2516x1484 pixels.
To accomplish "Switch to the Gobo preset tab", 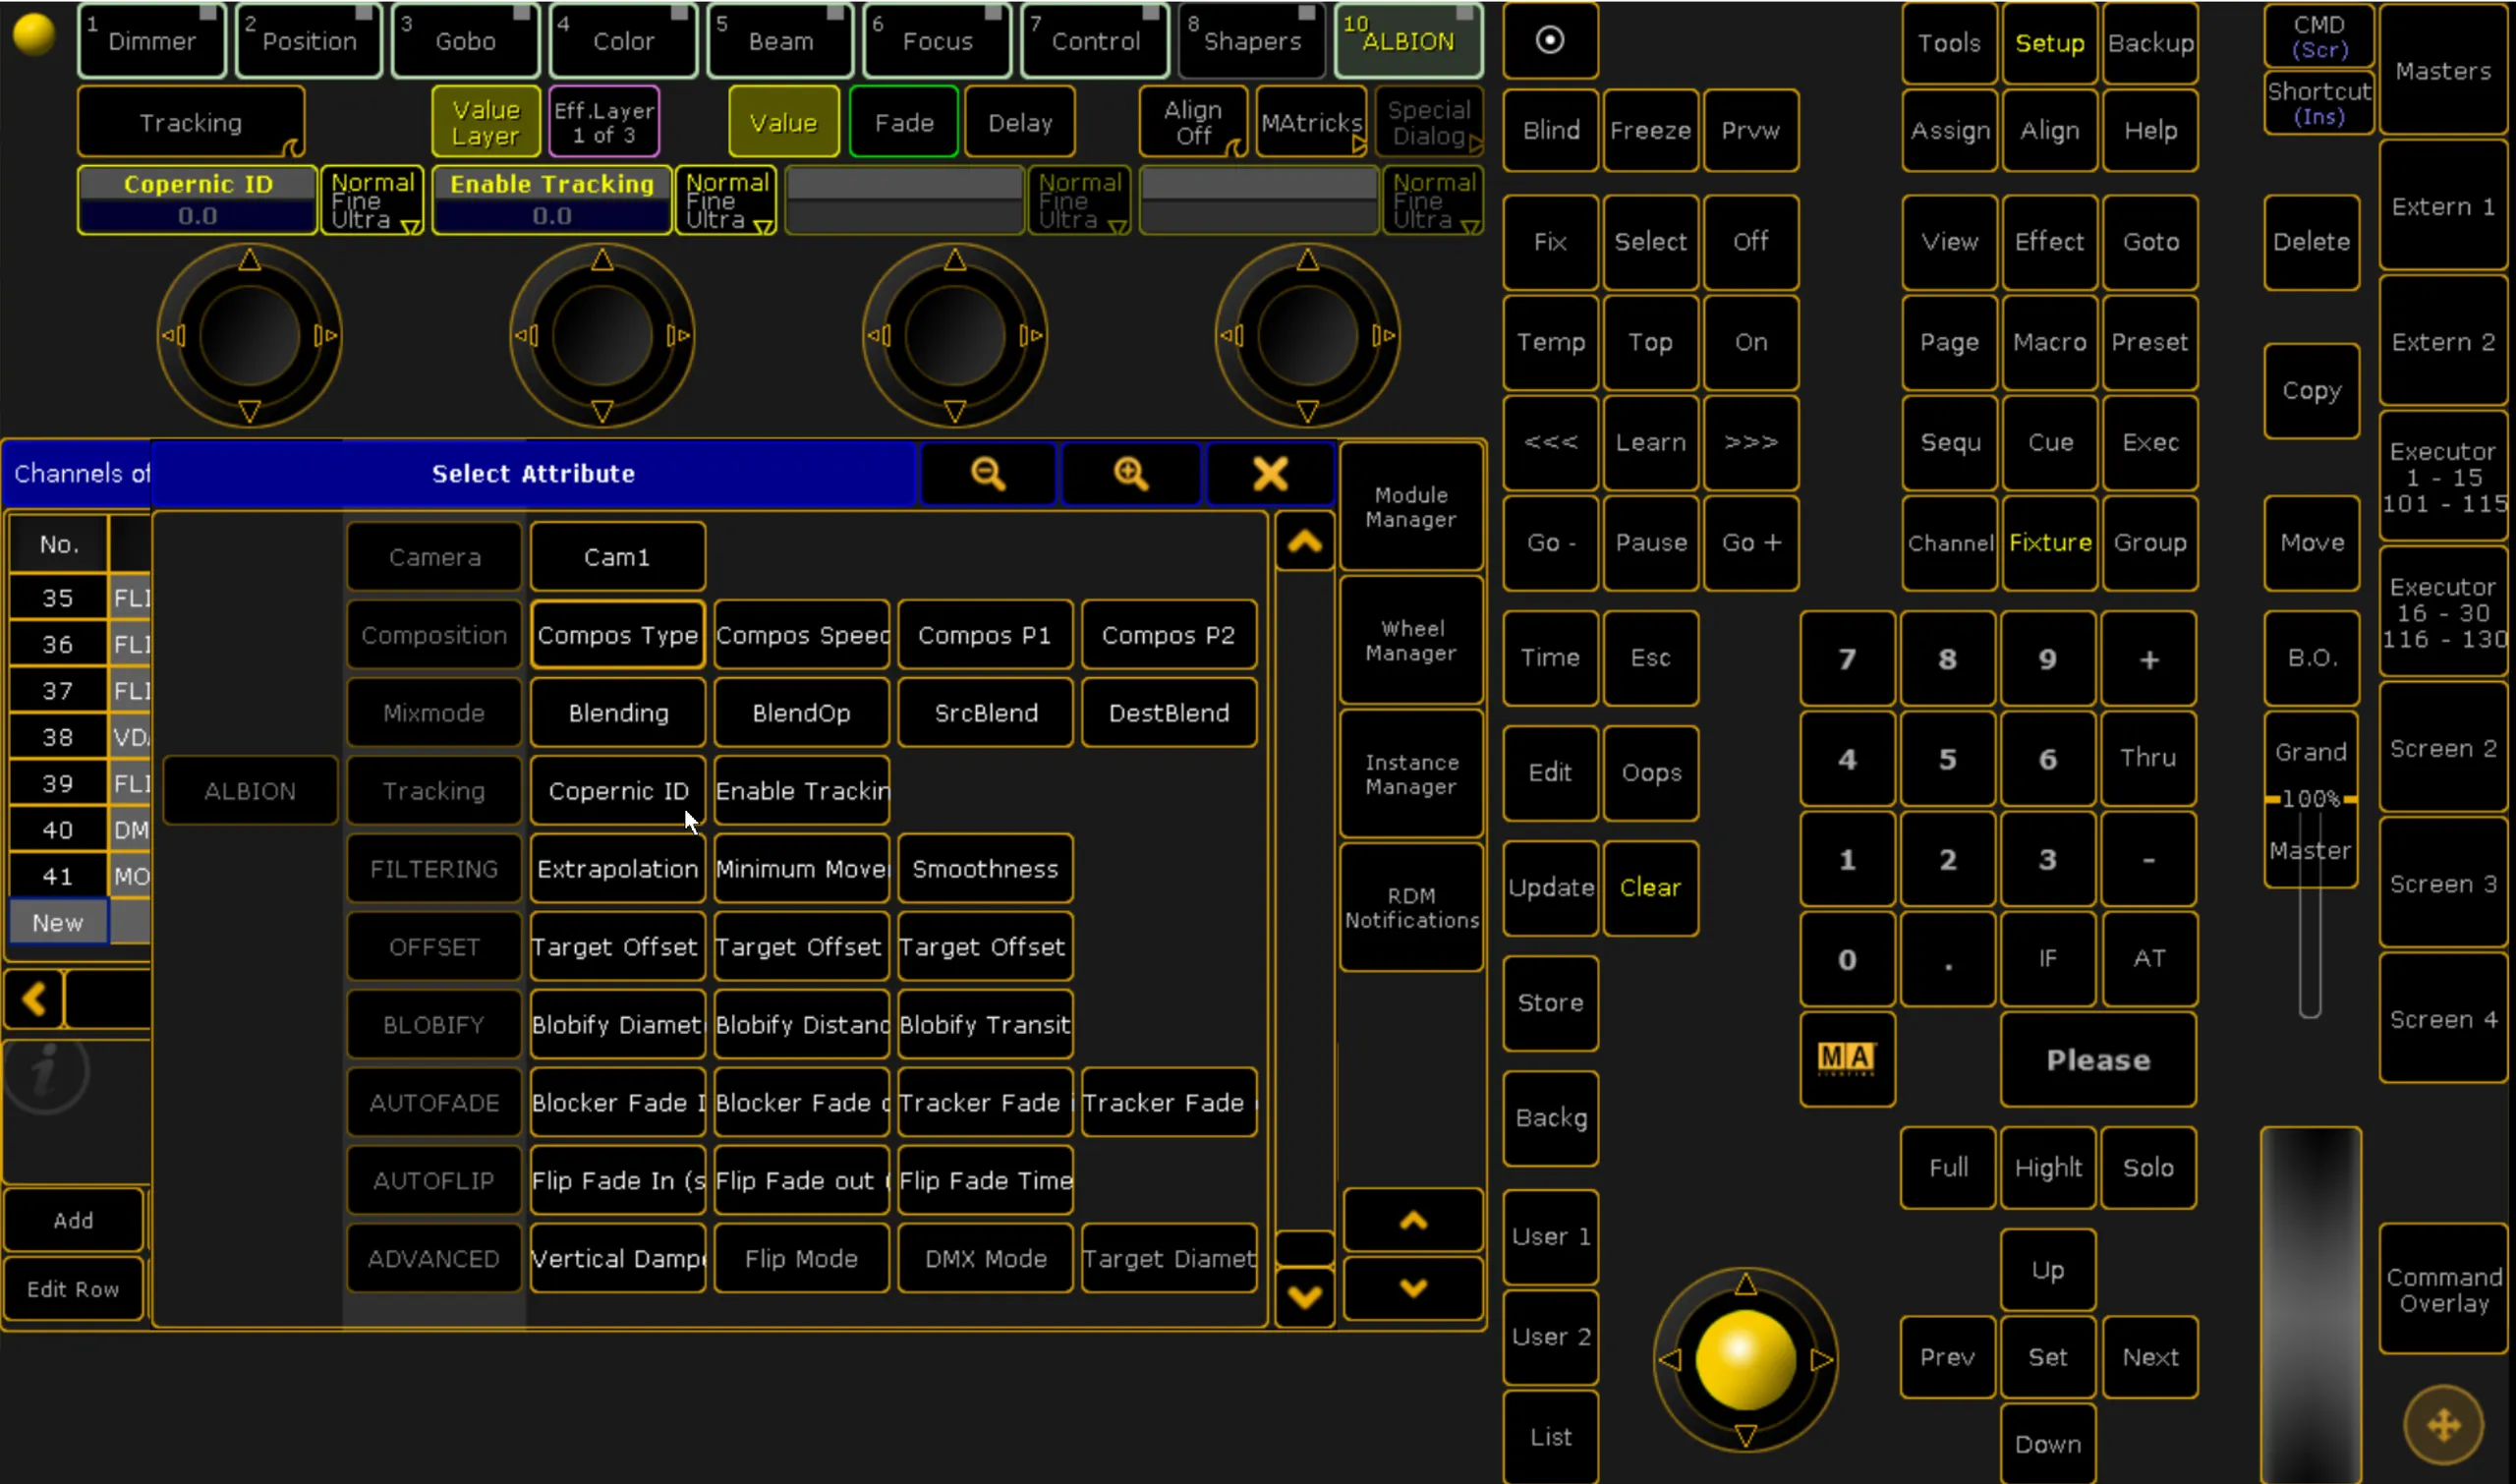I will coord(466,40).
